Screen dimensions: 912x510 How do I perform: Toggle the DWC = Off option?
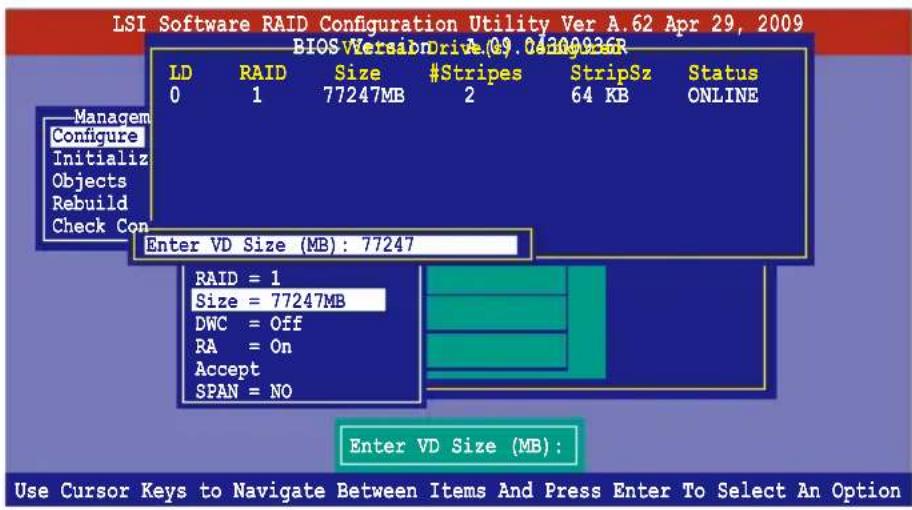pos(248,324)
